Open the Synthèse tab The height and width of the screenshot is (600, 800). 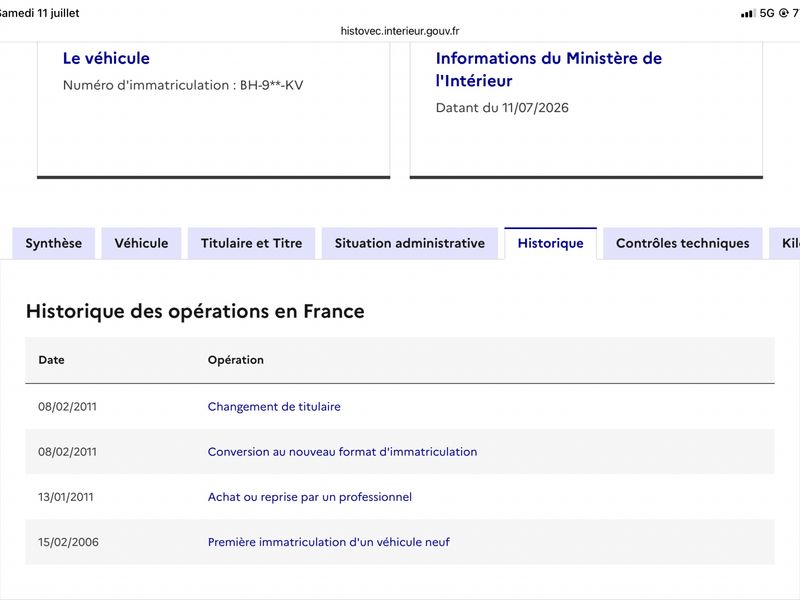(54, 243)
